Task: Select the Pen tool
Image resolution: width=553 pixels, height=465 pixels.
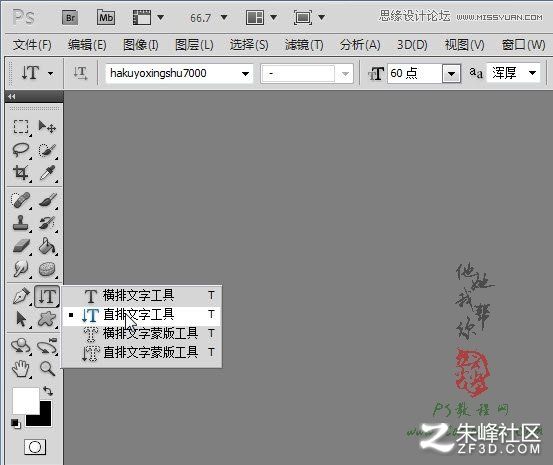Action: click(21, 296)
